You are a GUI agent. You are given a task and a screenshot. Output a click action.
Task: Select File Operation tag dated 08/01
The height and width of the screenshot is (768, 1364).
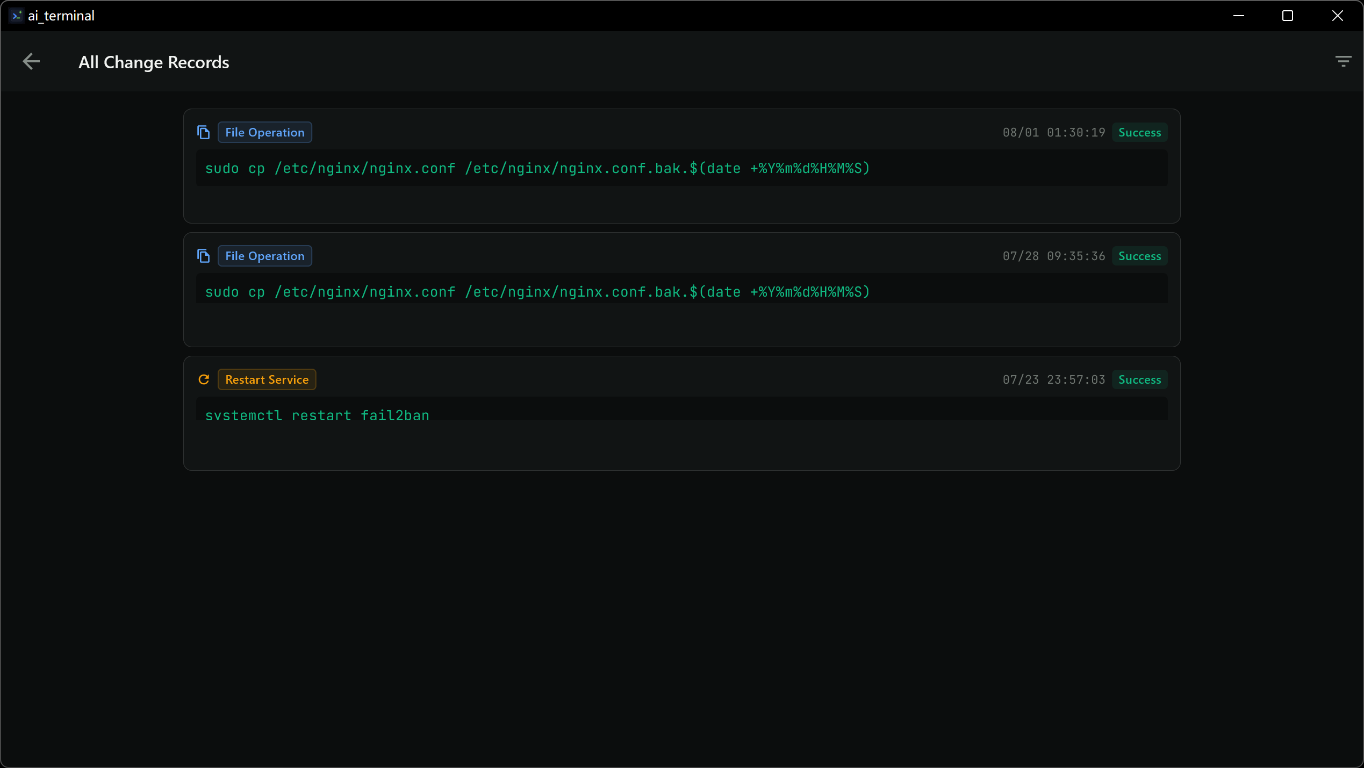tap(265, 132)
